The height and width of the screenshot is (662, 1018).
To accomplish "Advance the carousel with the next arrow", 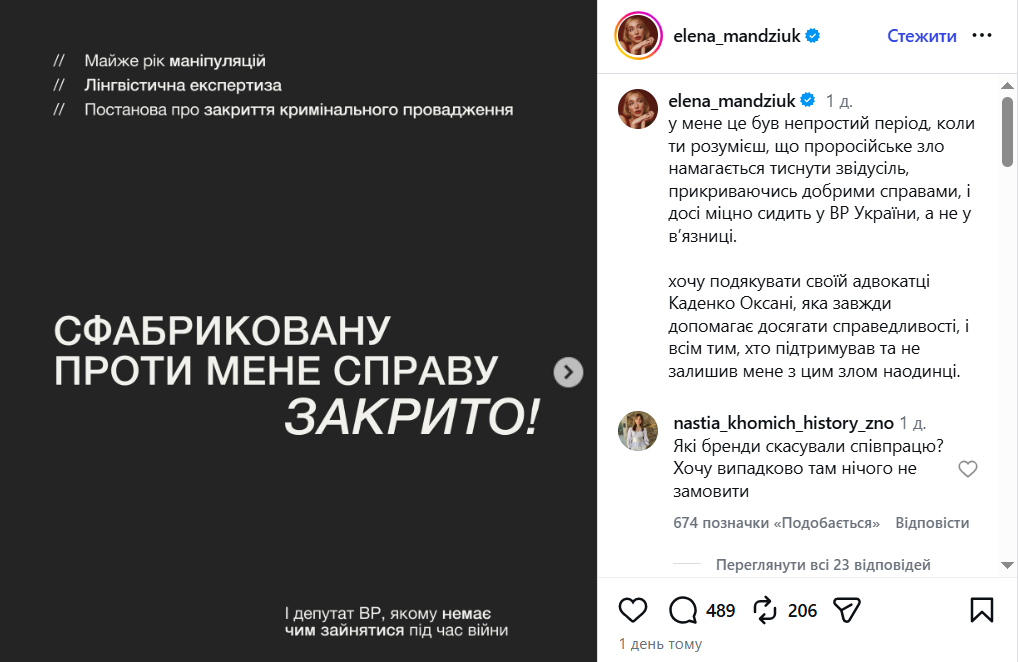I will [x=567, y=372].
